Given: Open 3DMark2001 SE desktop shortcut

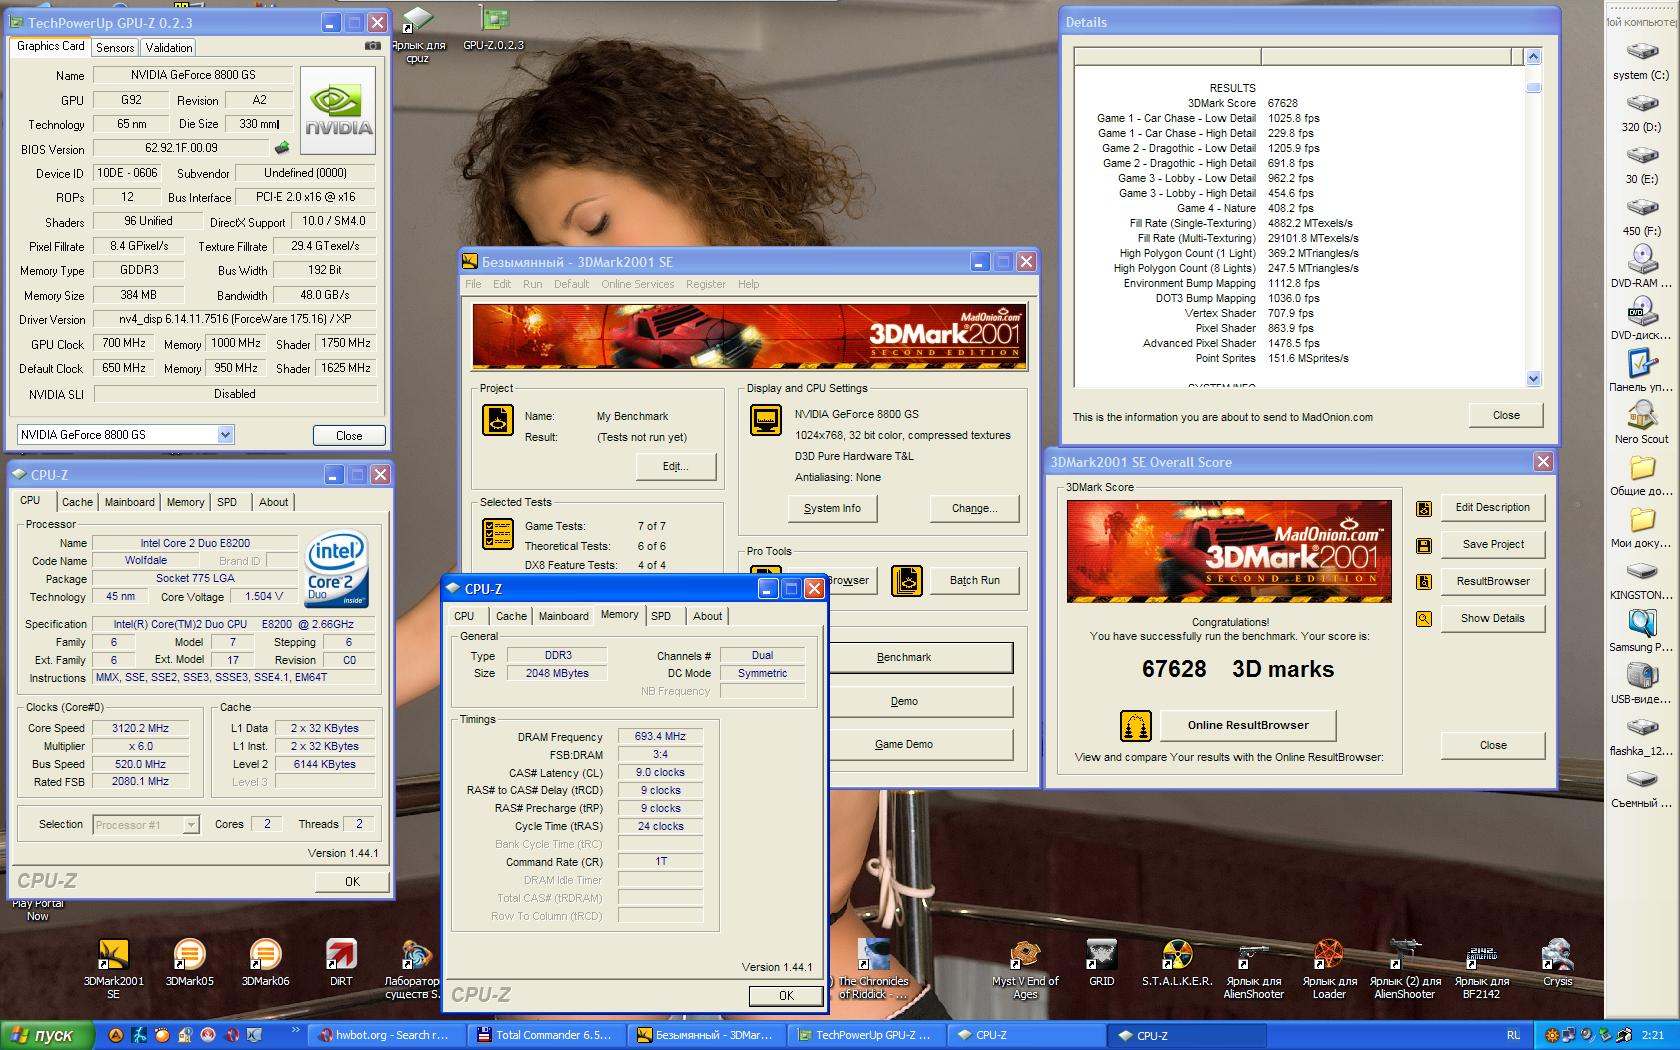Looking at the screenshot, I should tap(113, 968).
